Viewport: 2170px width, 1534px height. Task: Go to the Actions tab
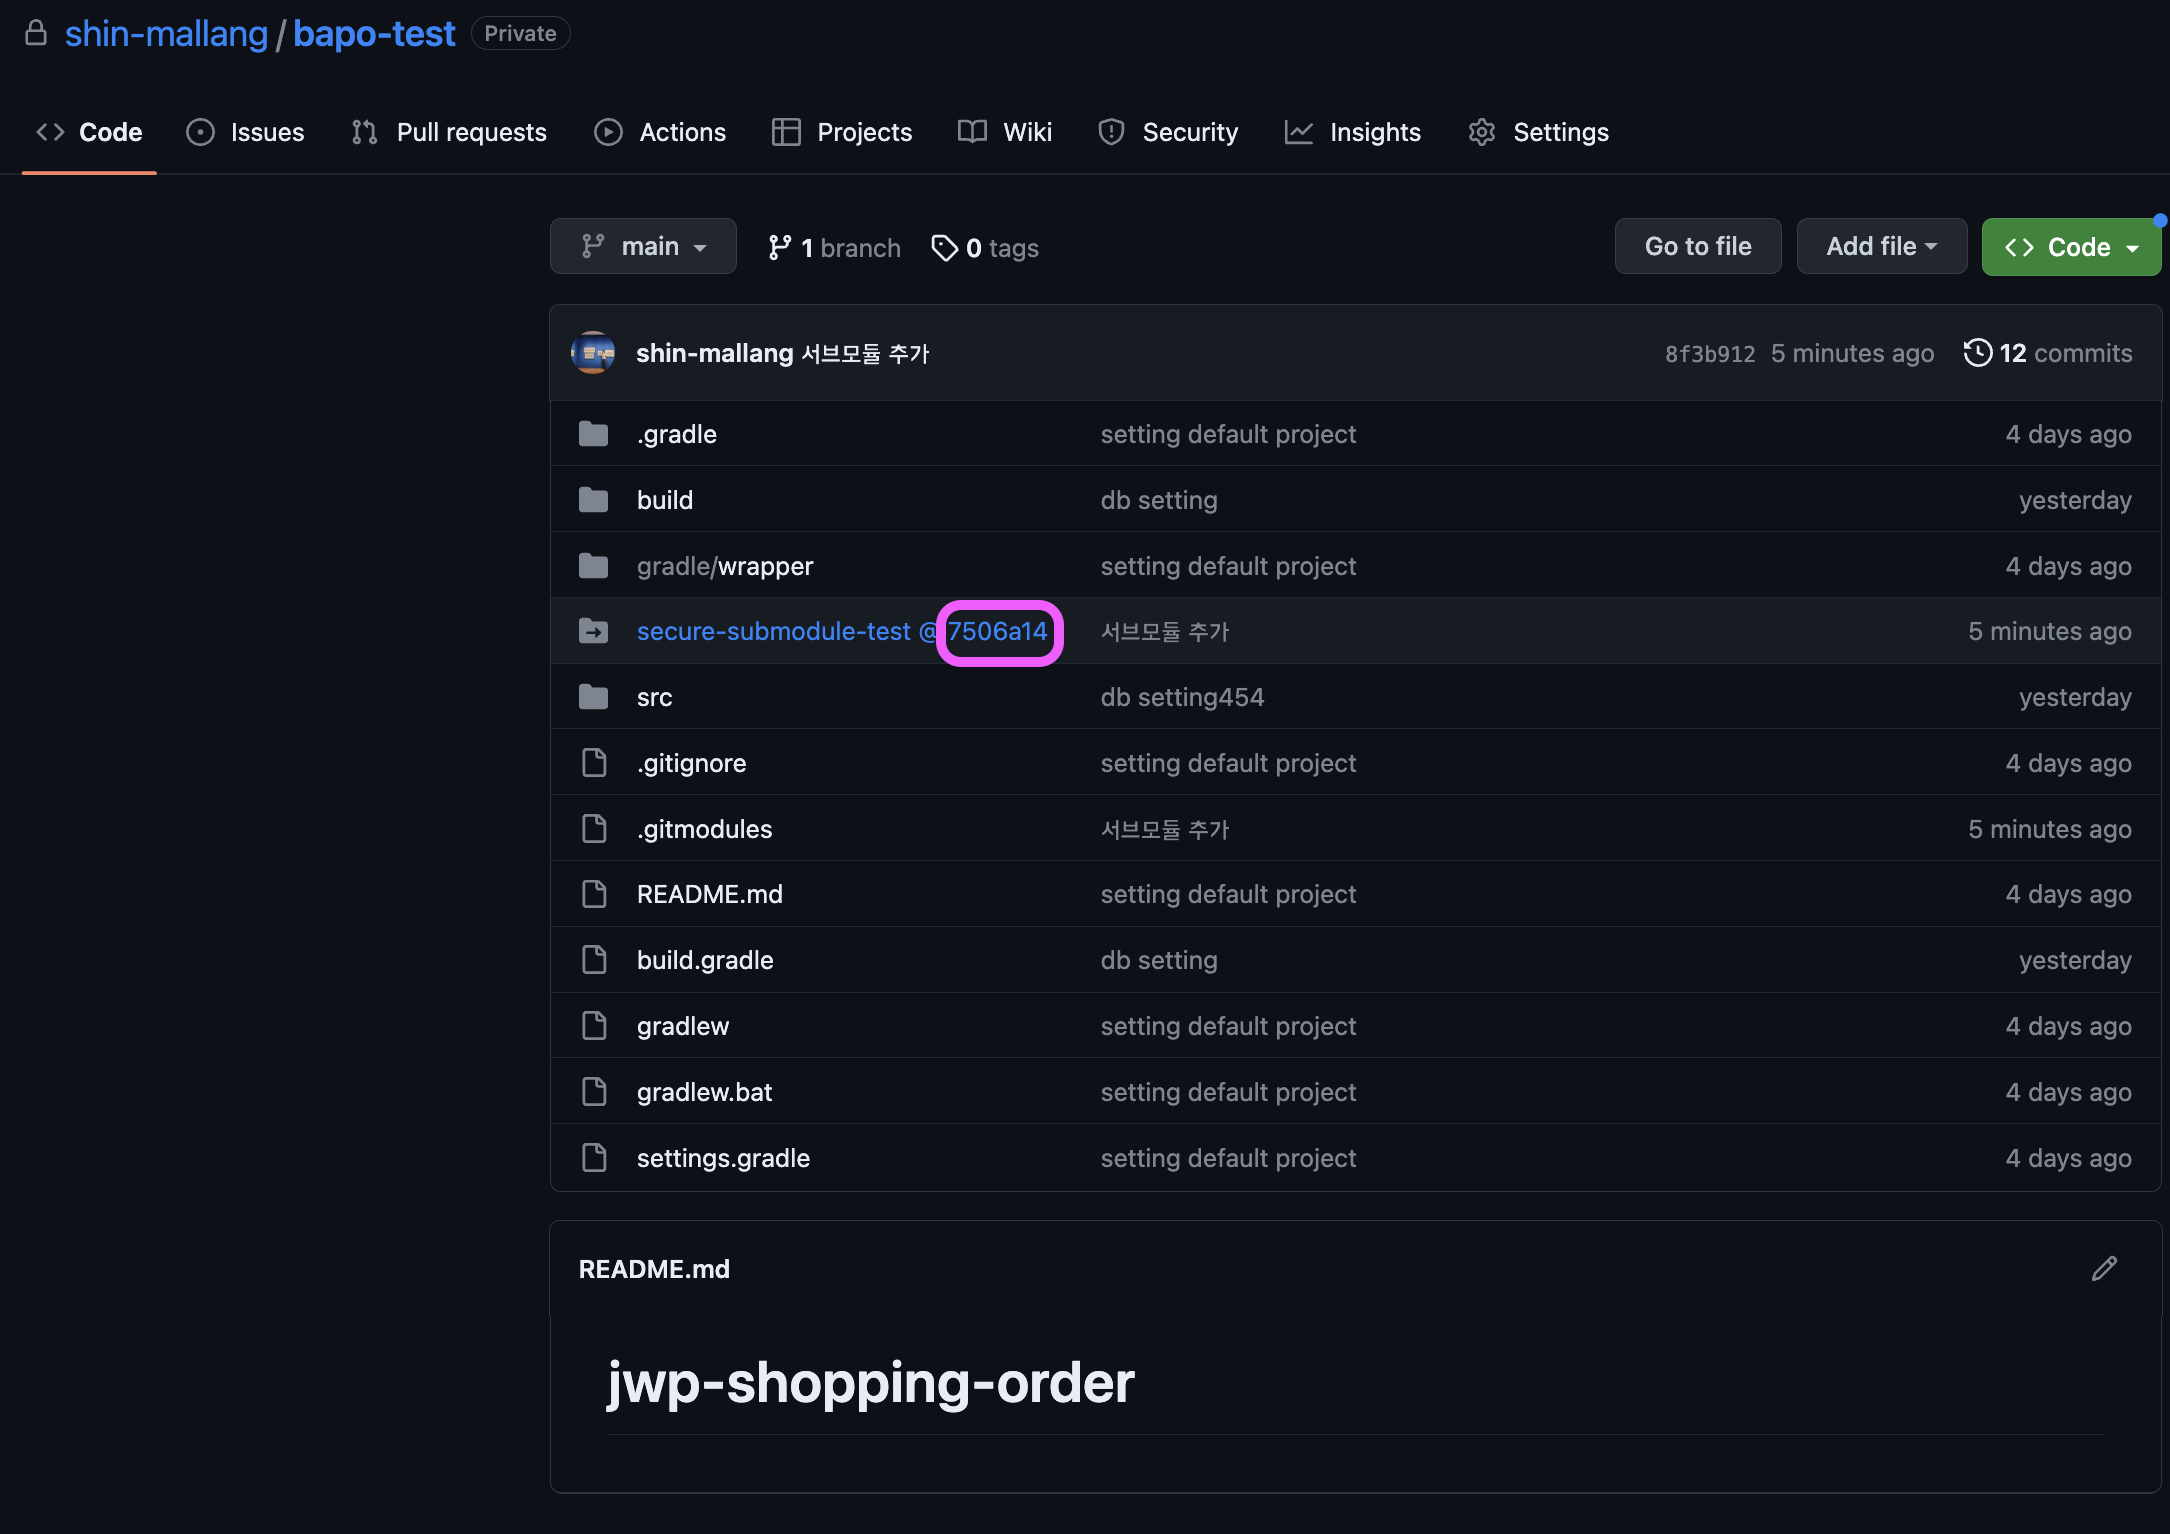tap(660, 132)
